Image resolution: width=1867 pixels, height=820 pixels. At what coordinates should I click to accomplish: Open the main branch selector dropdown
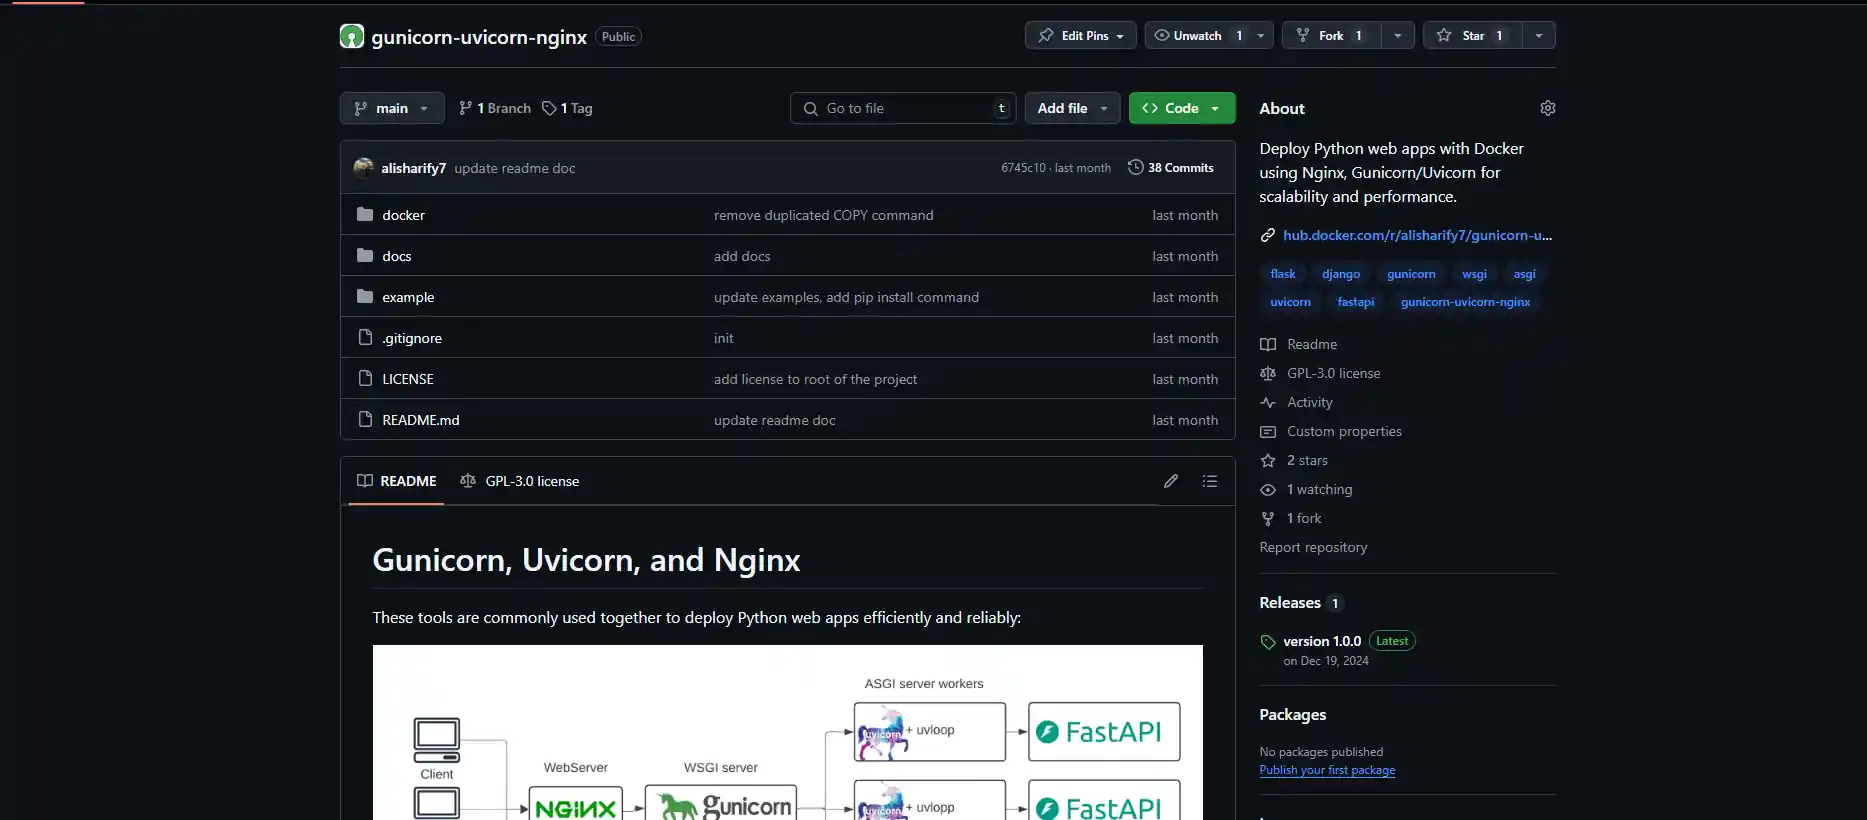click(392, 108)
